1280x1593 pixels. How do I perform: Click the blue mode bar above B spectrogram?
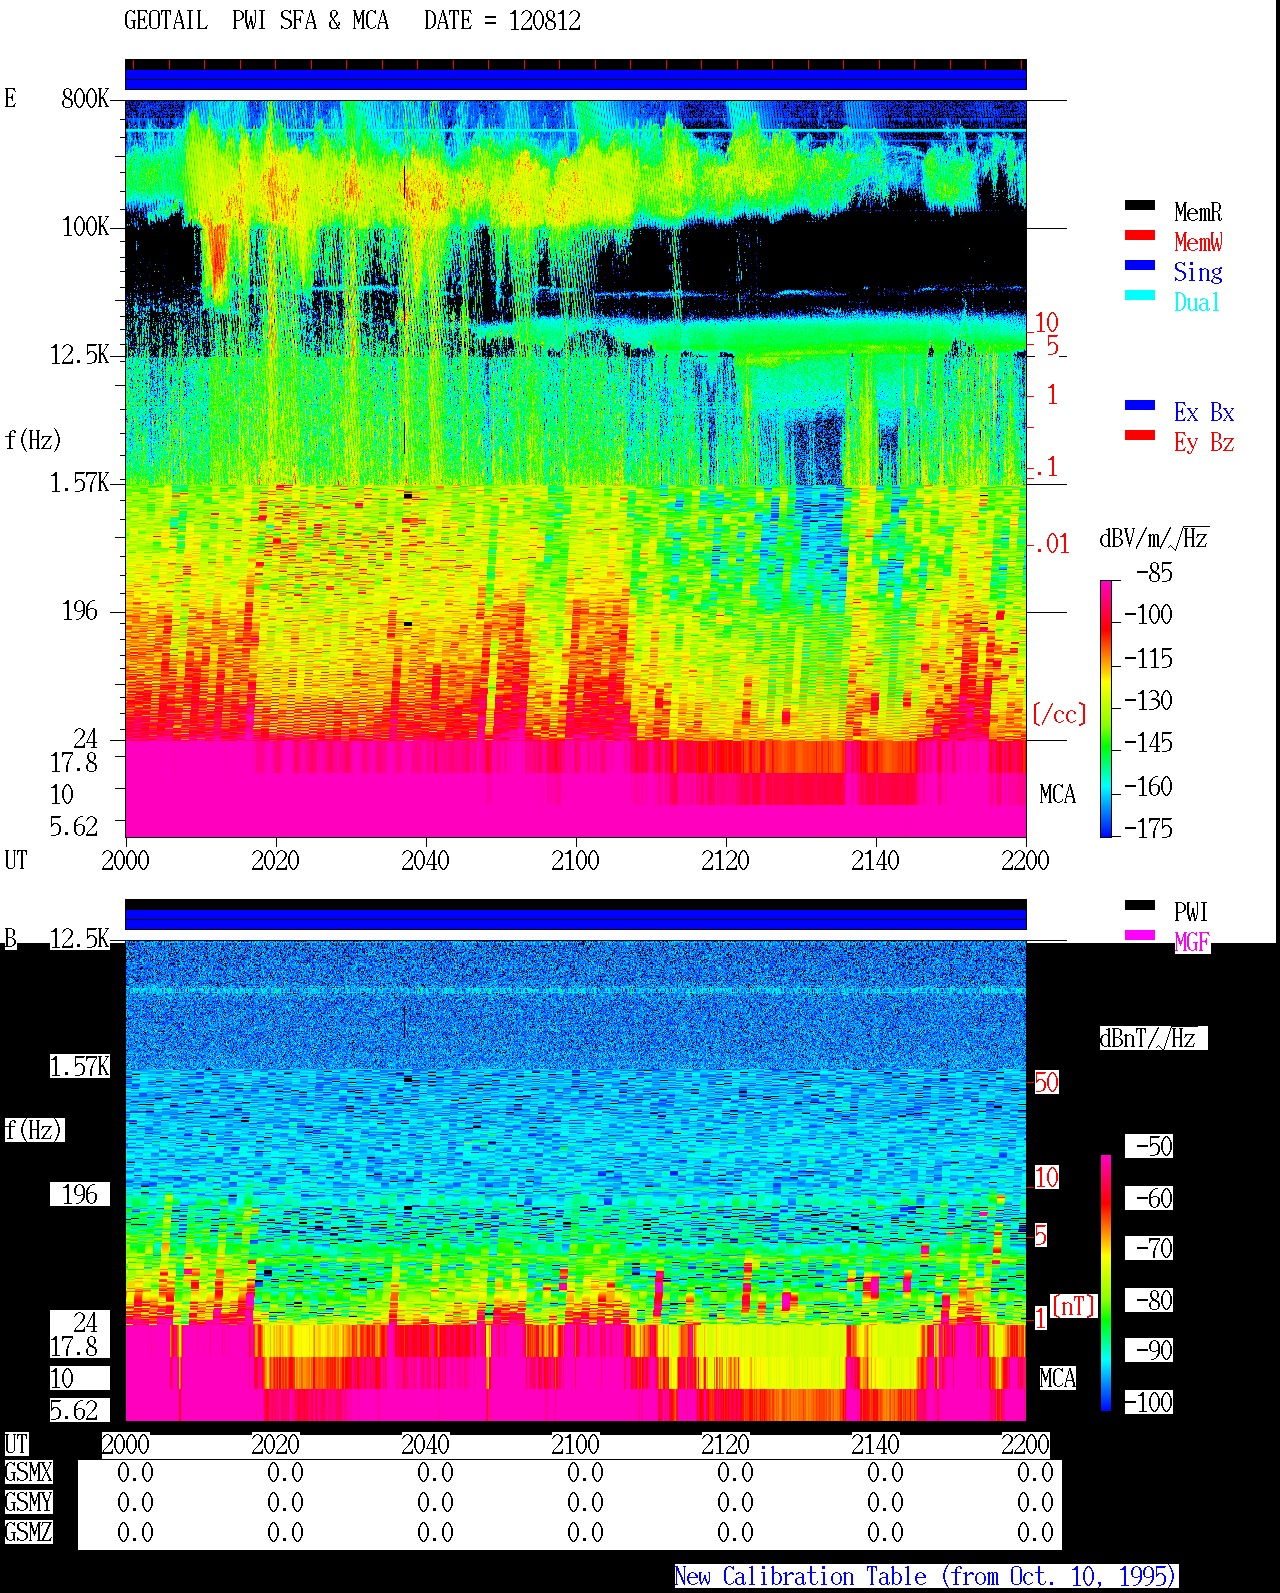pyautogui.click(x=576, y=919)
